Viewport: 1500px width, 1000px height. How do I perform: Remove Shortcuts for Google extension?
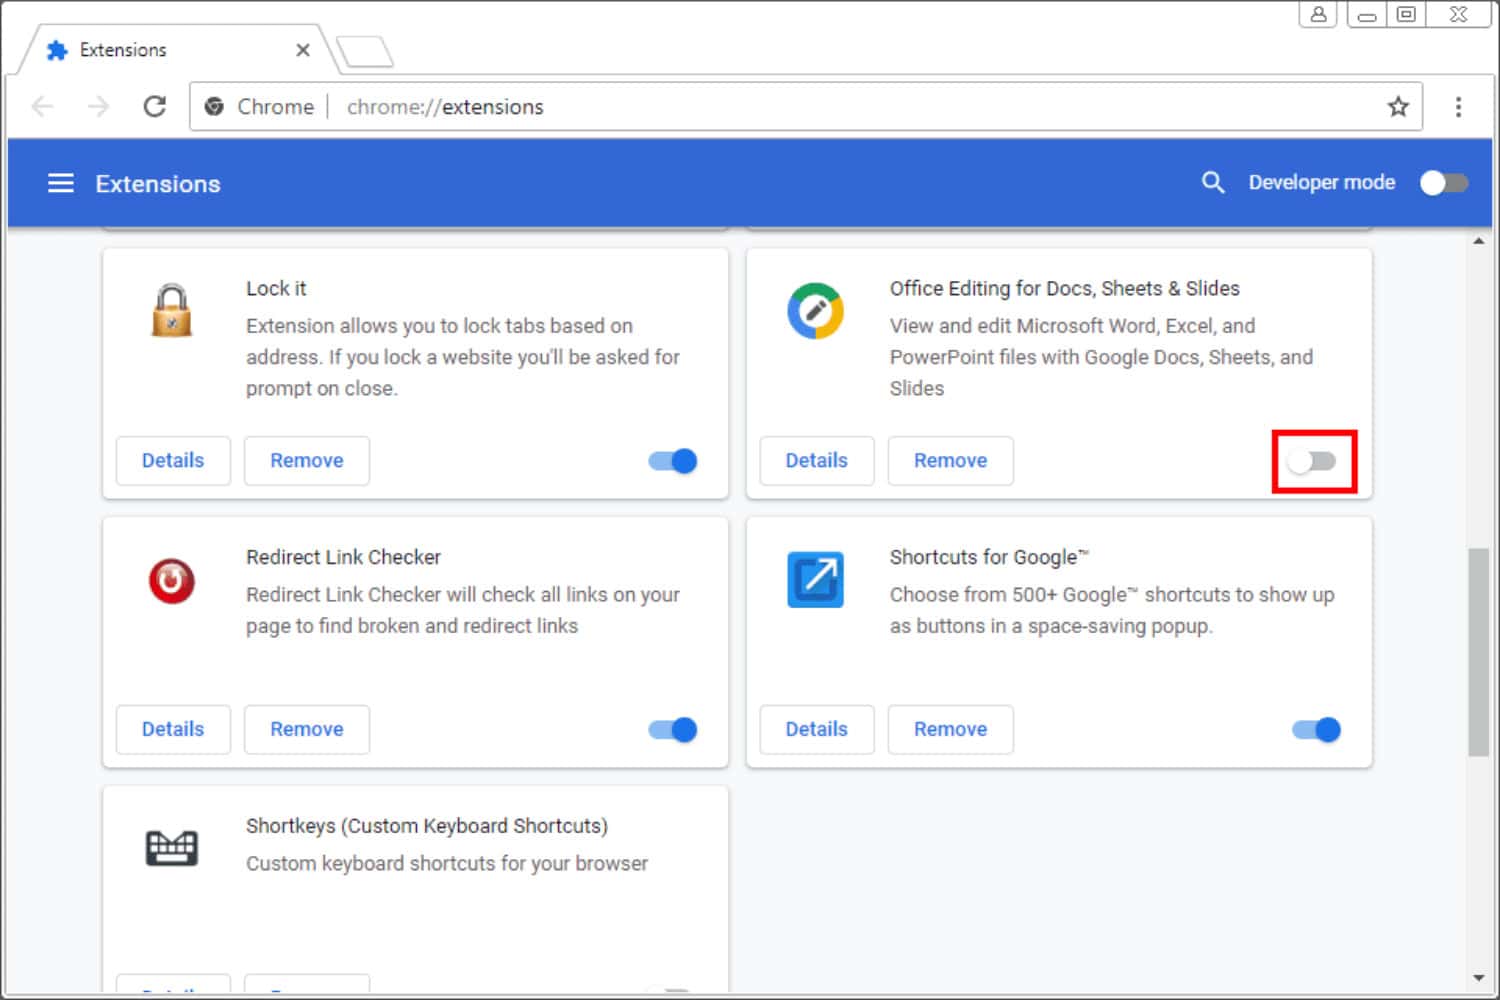click(951, 730)
